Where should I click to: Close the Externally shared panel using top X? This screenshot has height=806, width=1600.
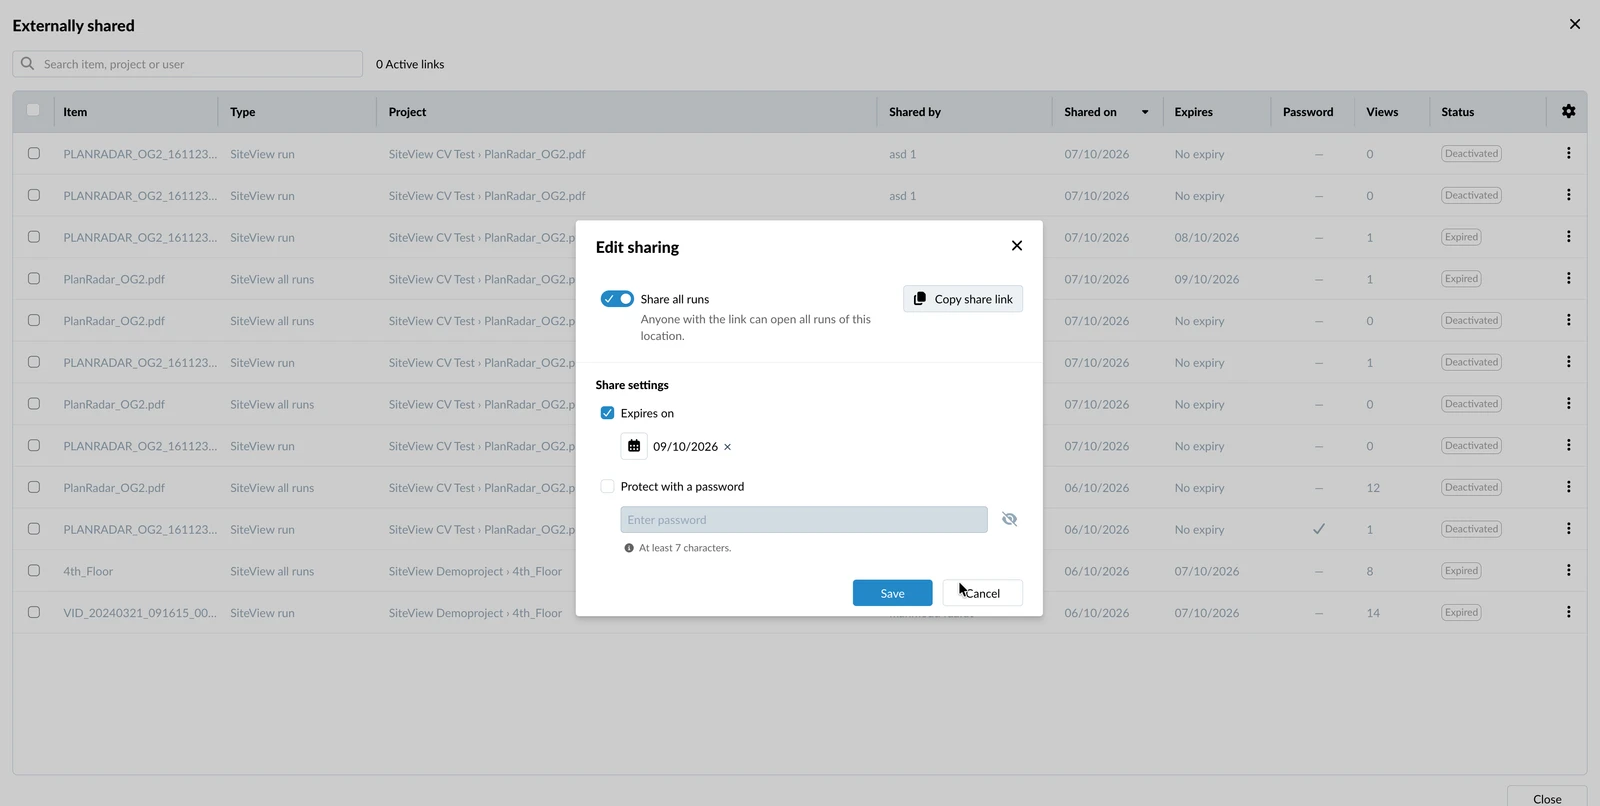pyautogui.click(x=1575, y=24)
